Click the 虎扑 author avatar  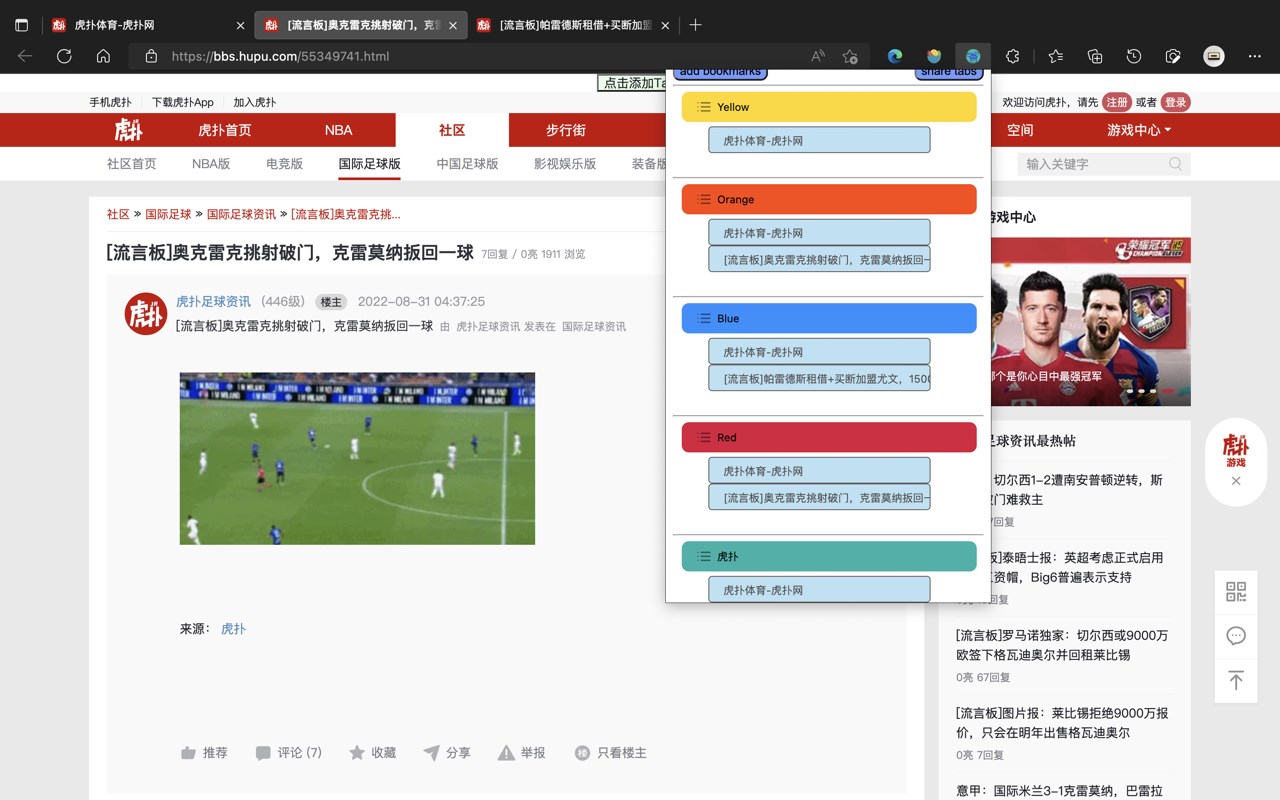[x=145, y=314]
